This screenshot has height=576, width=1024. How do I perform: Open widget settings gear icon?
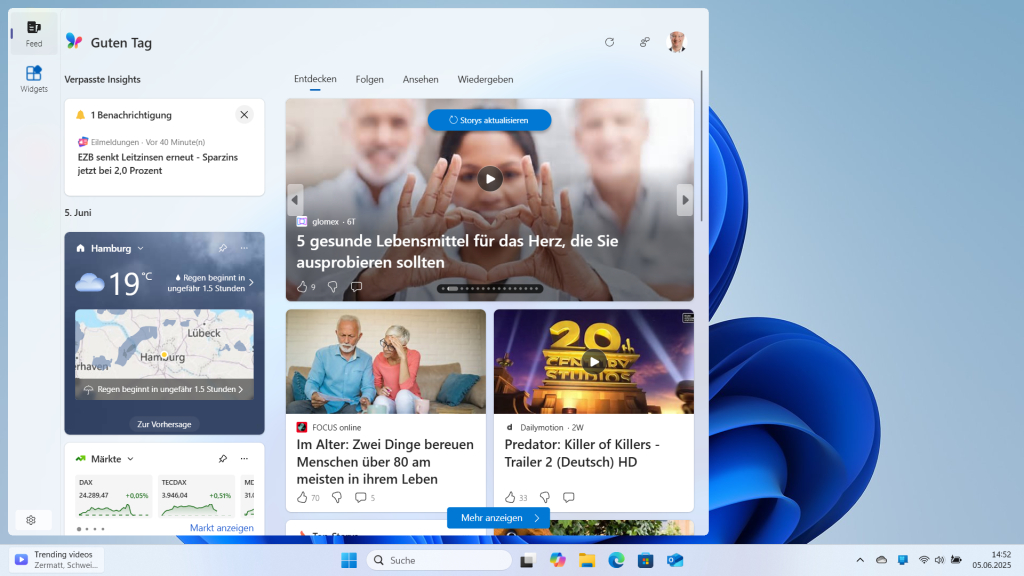(x=31, y=520)
